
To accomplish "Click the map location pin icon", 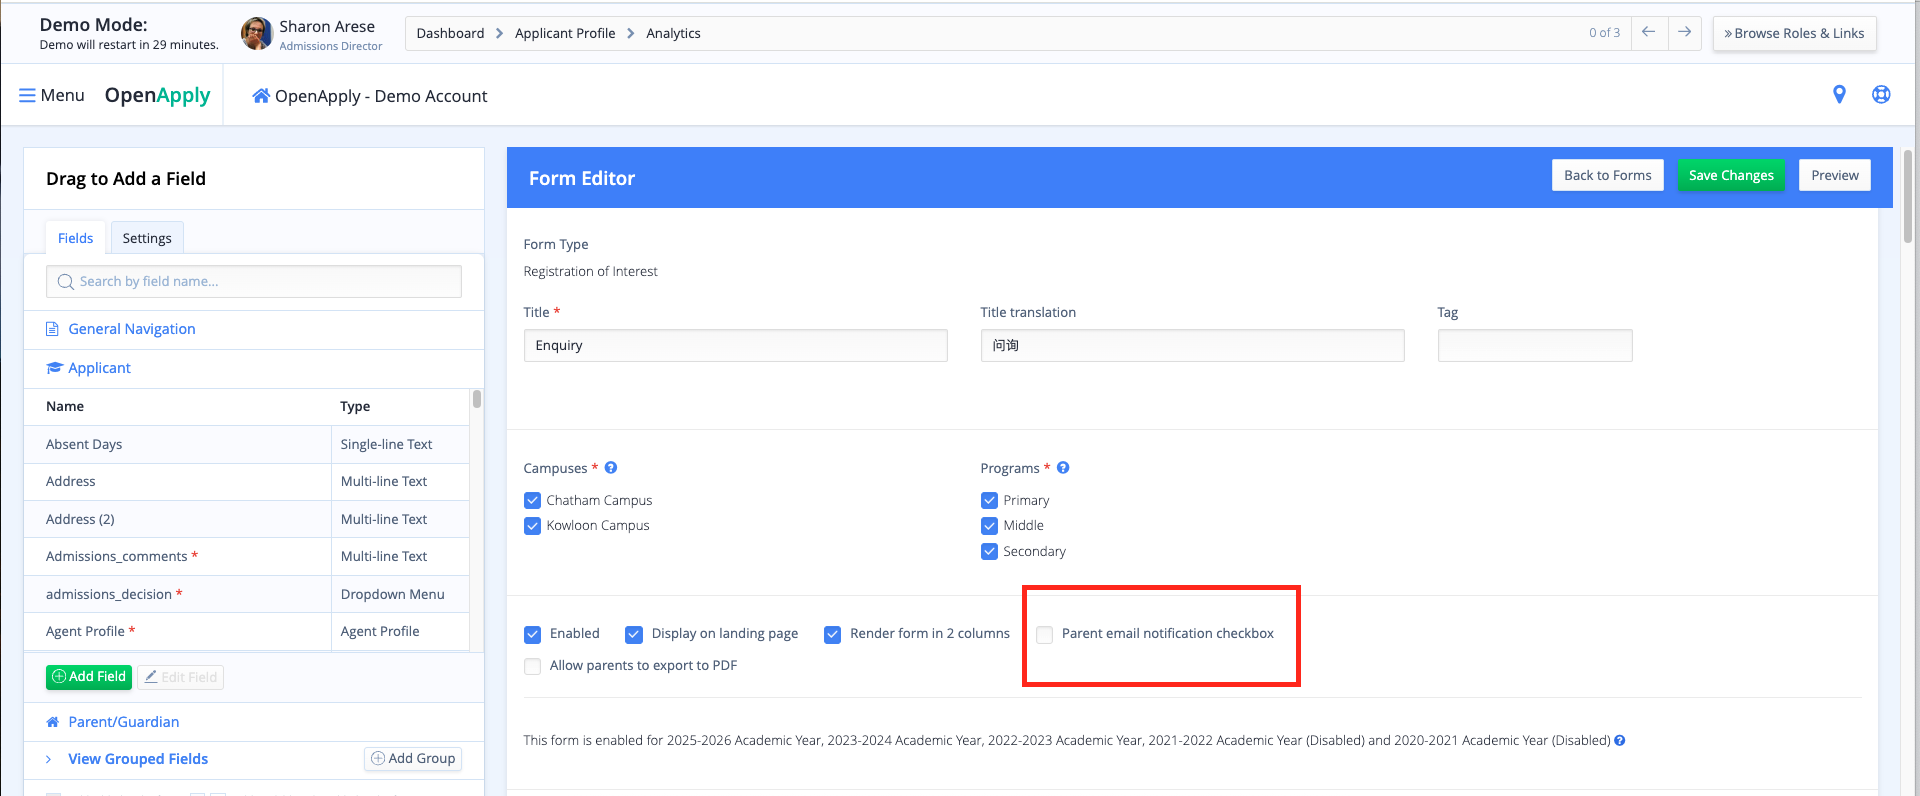I will pos(1838,95).
